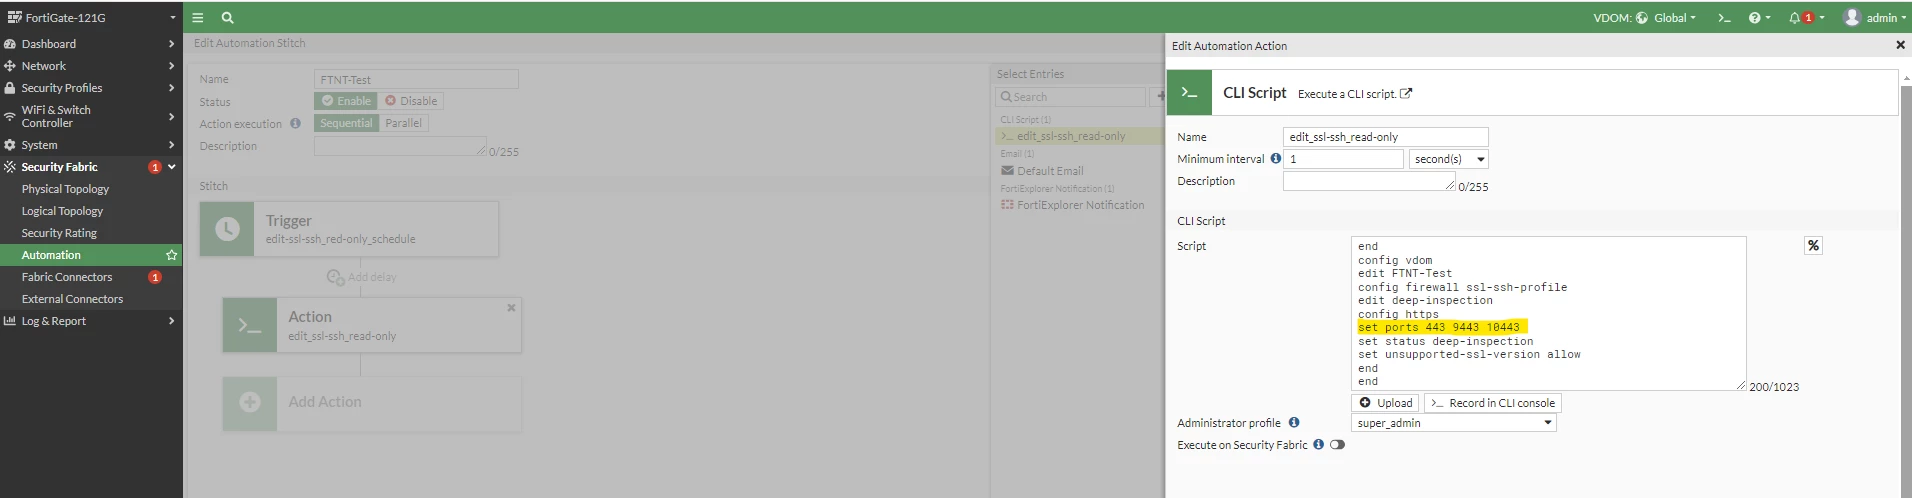Viewport: 1912px width, 498px height.
Task: Set stitch Status to Enable
Action: [346, 101]
